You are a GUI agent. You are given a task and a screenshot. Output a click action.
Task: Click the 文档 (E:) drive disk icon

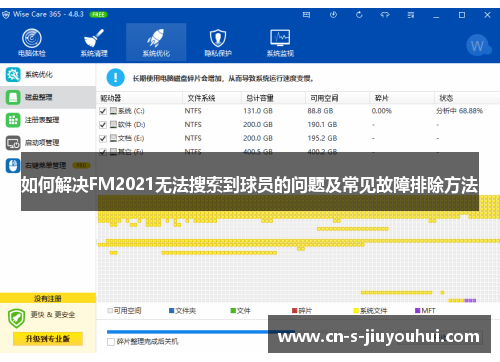(113, 138)
